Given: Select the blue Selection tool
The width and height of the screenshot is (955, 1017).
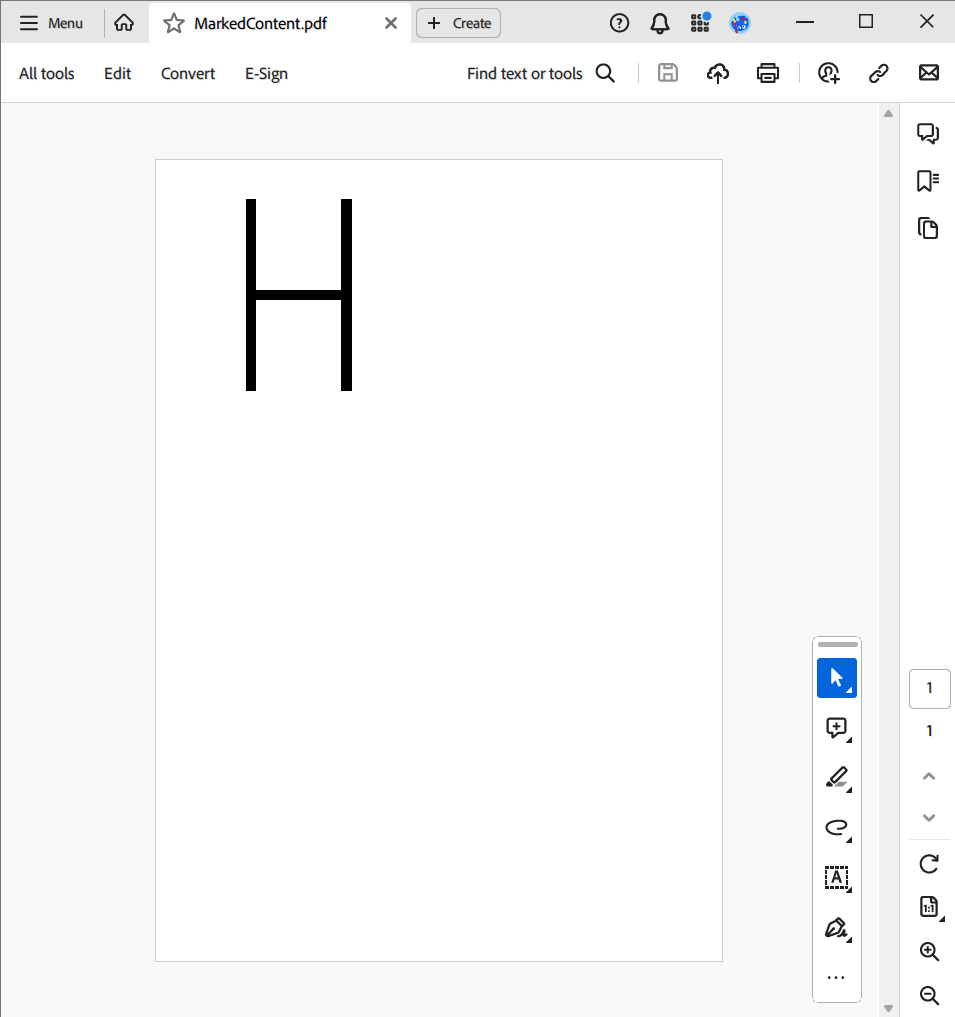Looking at the screenshot, I should [836, 677].
